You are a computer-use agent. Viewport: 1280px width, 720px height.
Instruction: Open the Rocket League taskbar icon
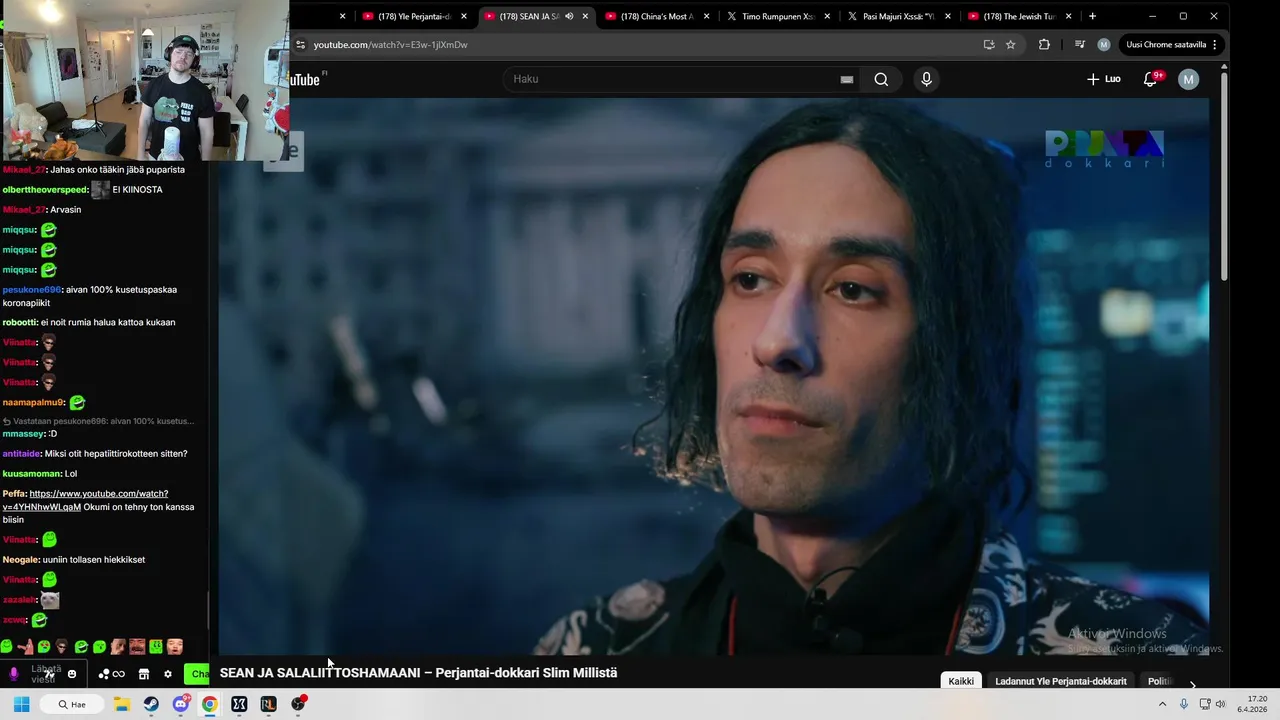(x=268, y=704)
